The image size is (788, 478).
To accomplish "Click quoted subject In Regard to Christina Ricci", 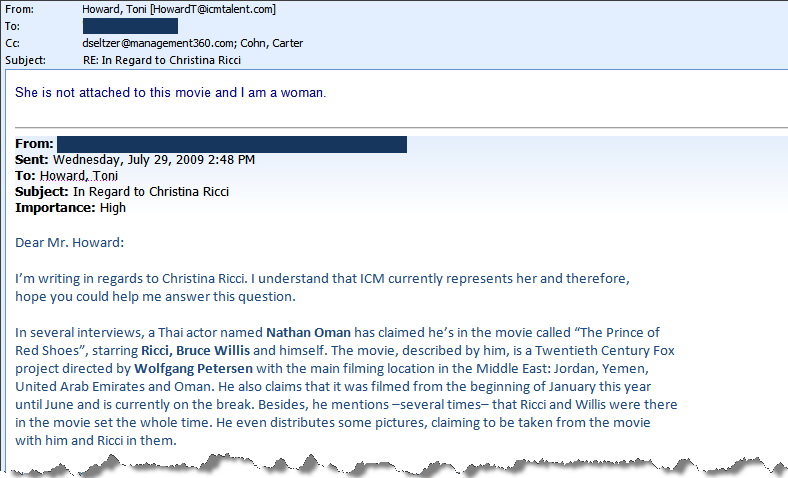I will coord(151,192).
